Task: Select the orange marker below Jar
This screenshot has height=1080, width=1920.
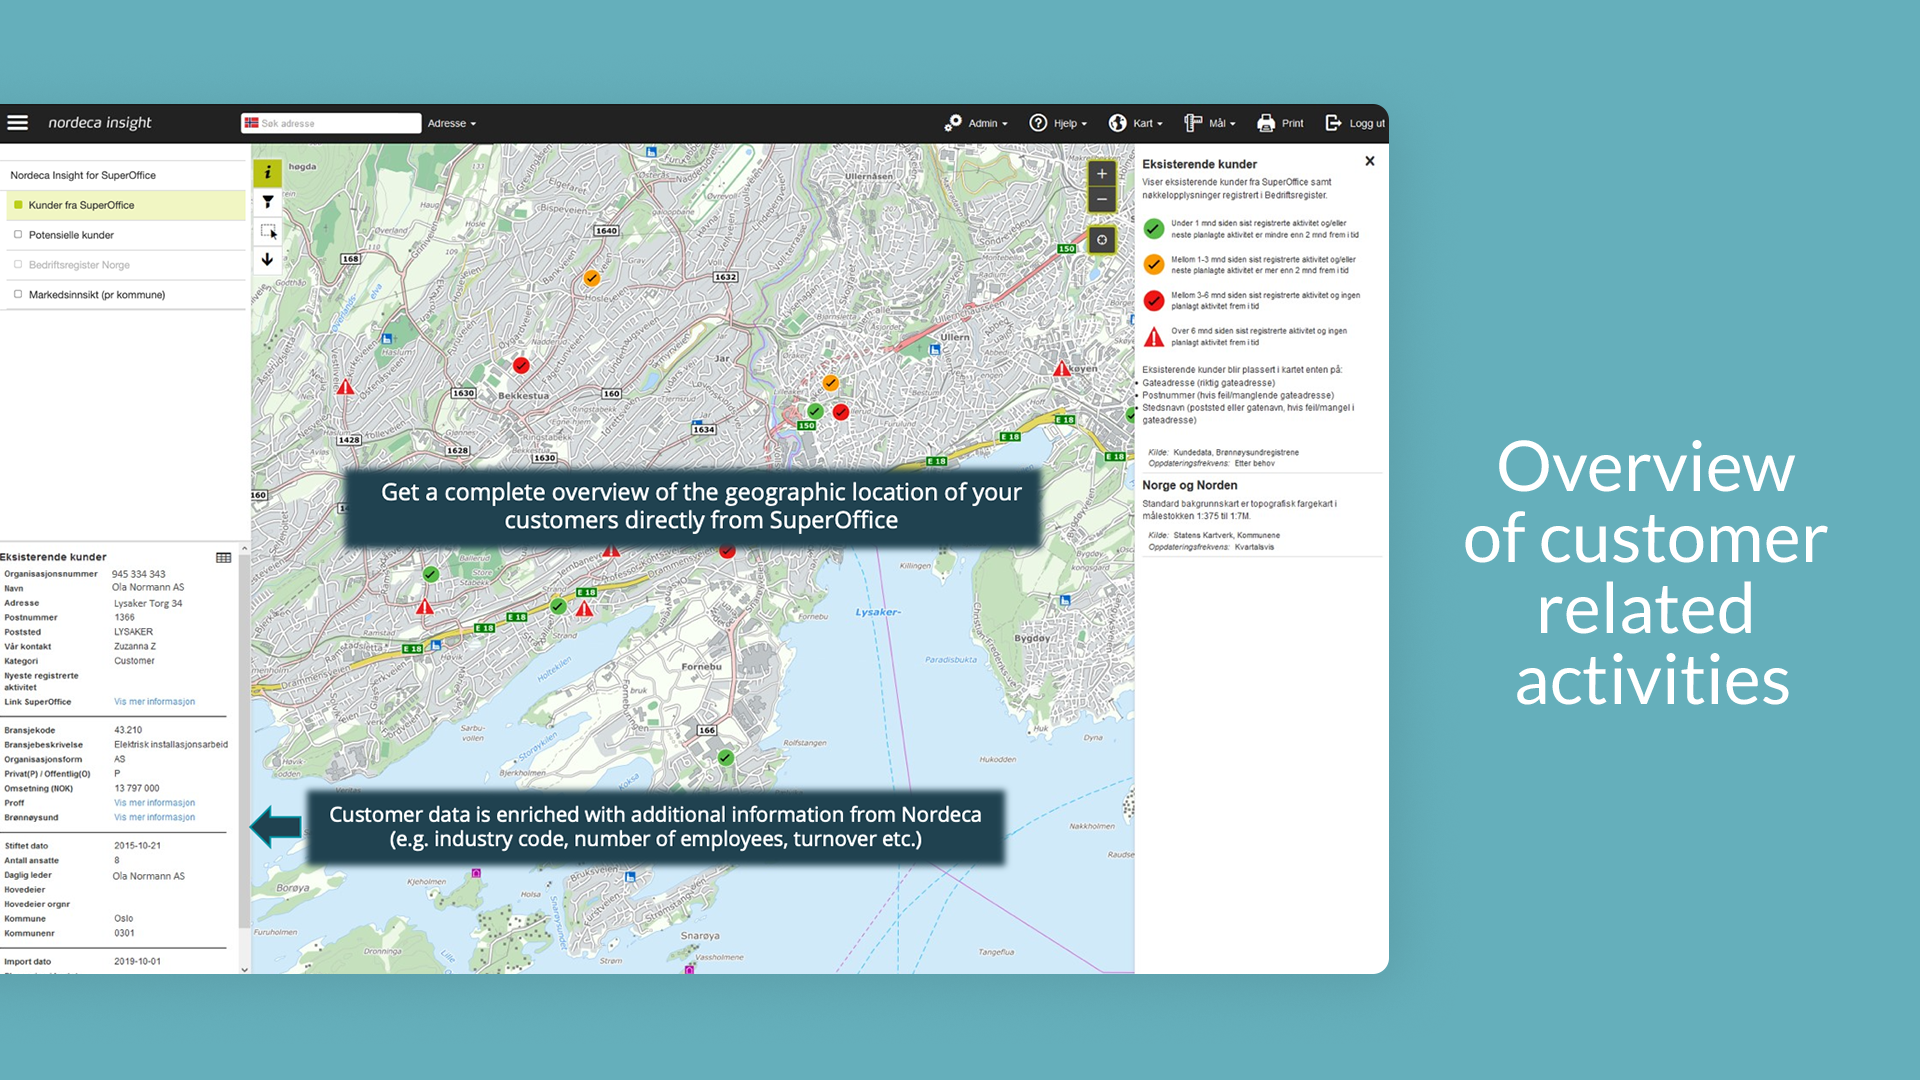Action: point(830,383)
